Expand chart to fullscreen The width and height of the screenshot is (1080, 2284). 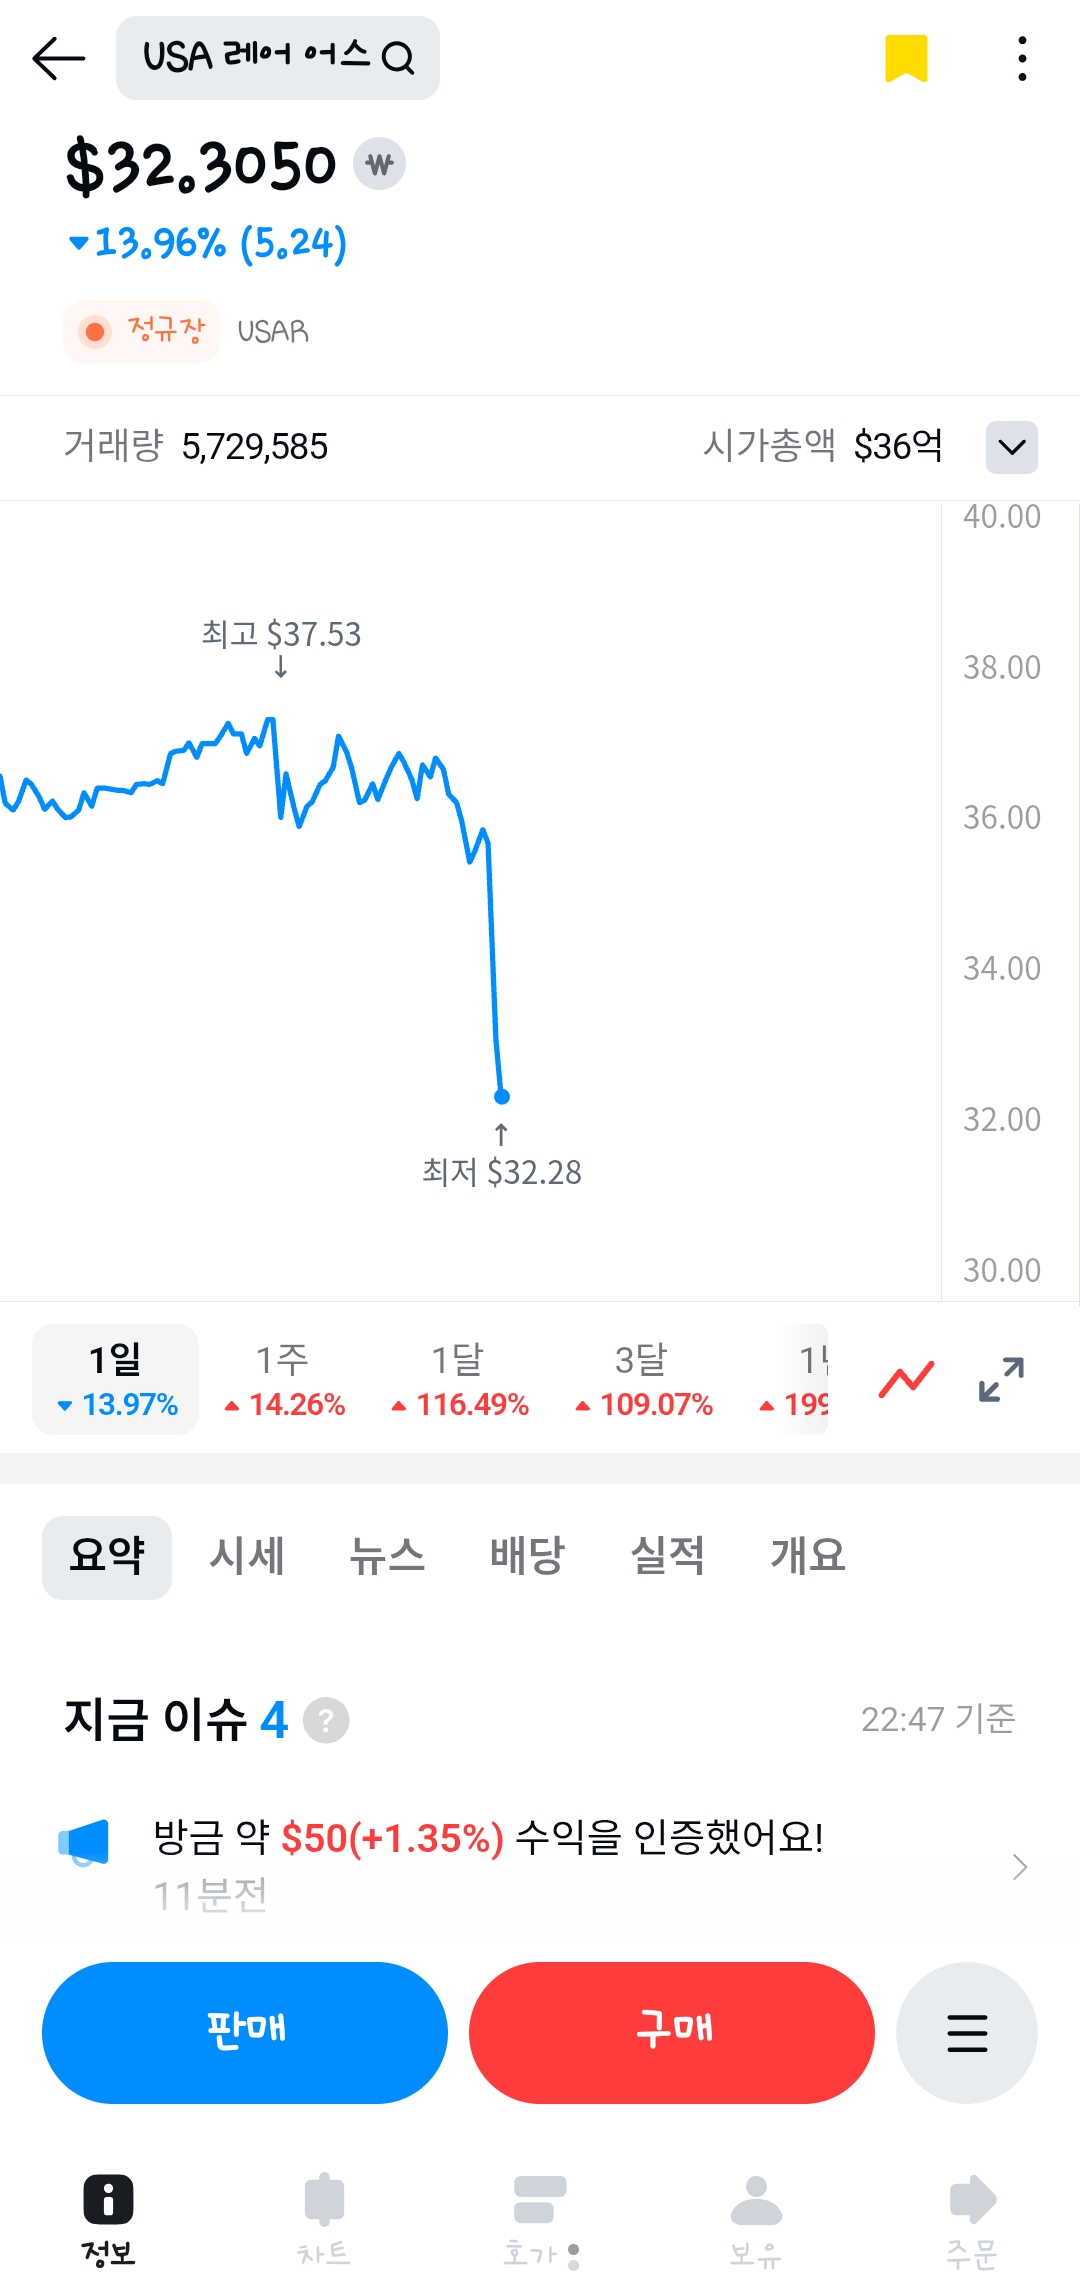click(1000, 1380)
